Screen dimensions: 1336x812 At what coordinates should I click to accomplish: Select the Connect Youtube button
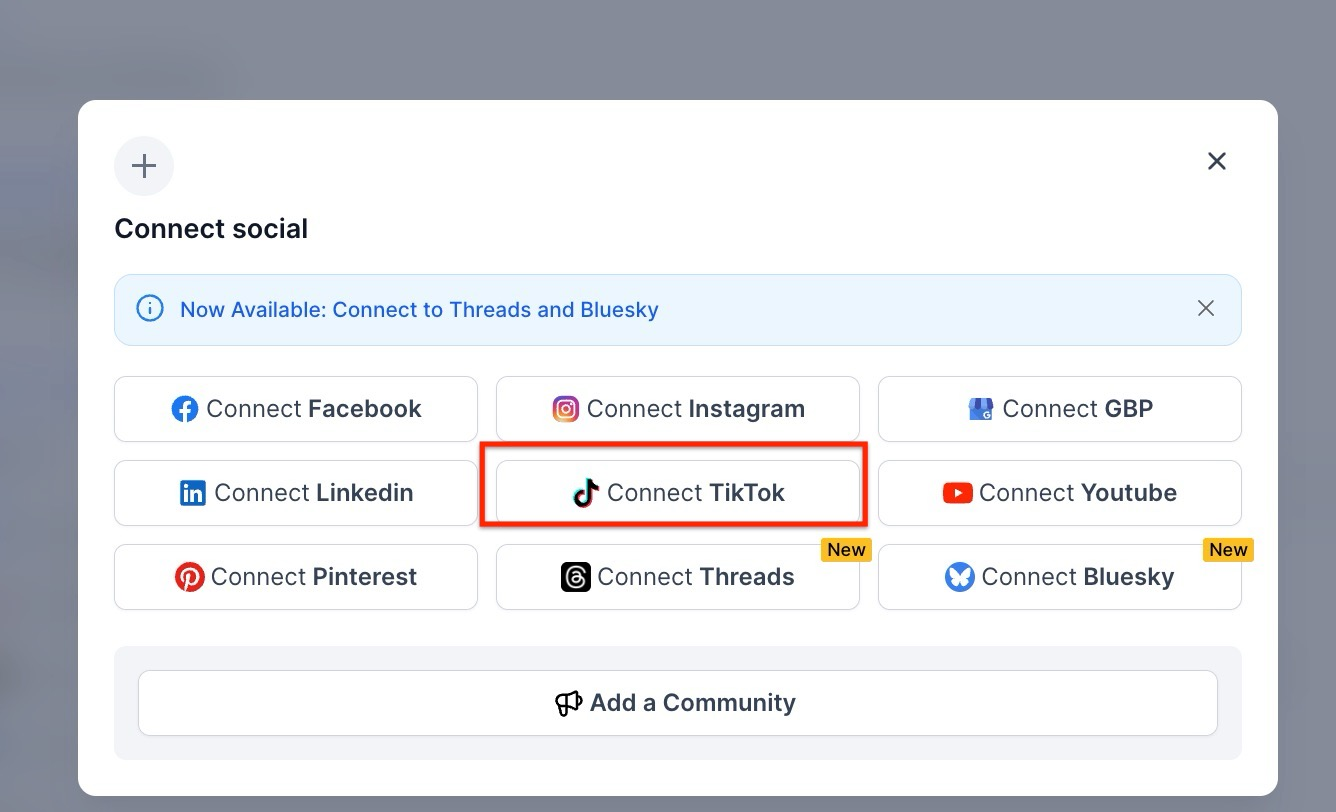point(1060,493)
